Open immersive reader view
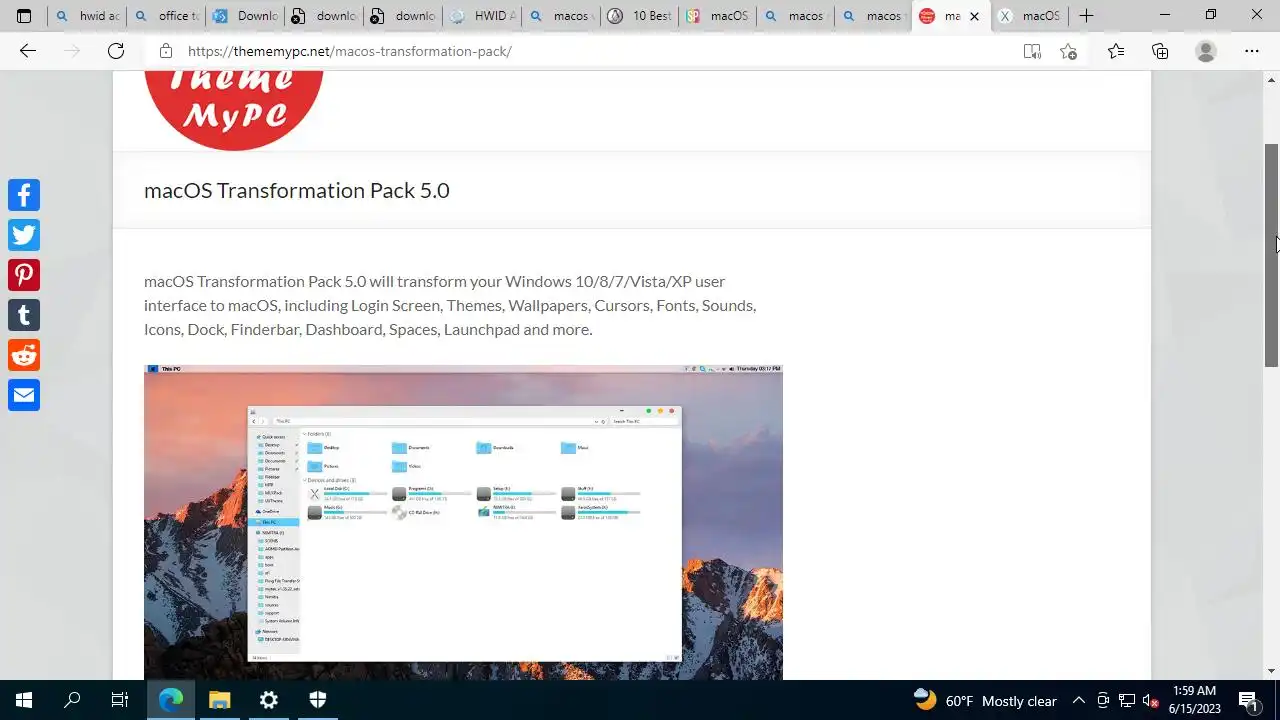 [1032, 51]
